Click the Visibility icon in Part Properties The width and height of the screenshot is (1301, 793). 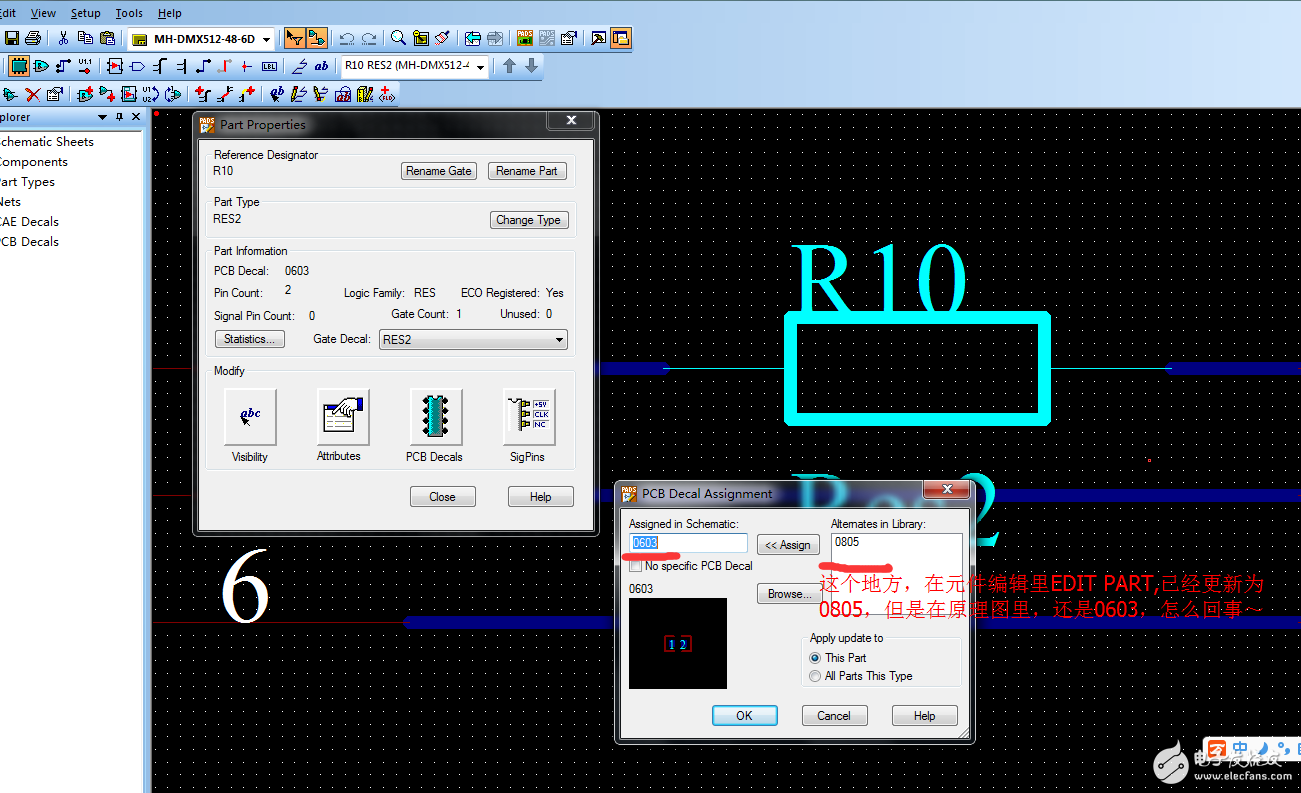pyautogui.click(x=250, y=417)
